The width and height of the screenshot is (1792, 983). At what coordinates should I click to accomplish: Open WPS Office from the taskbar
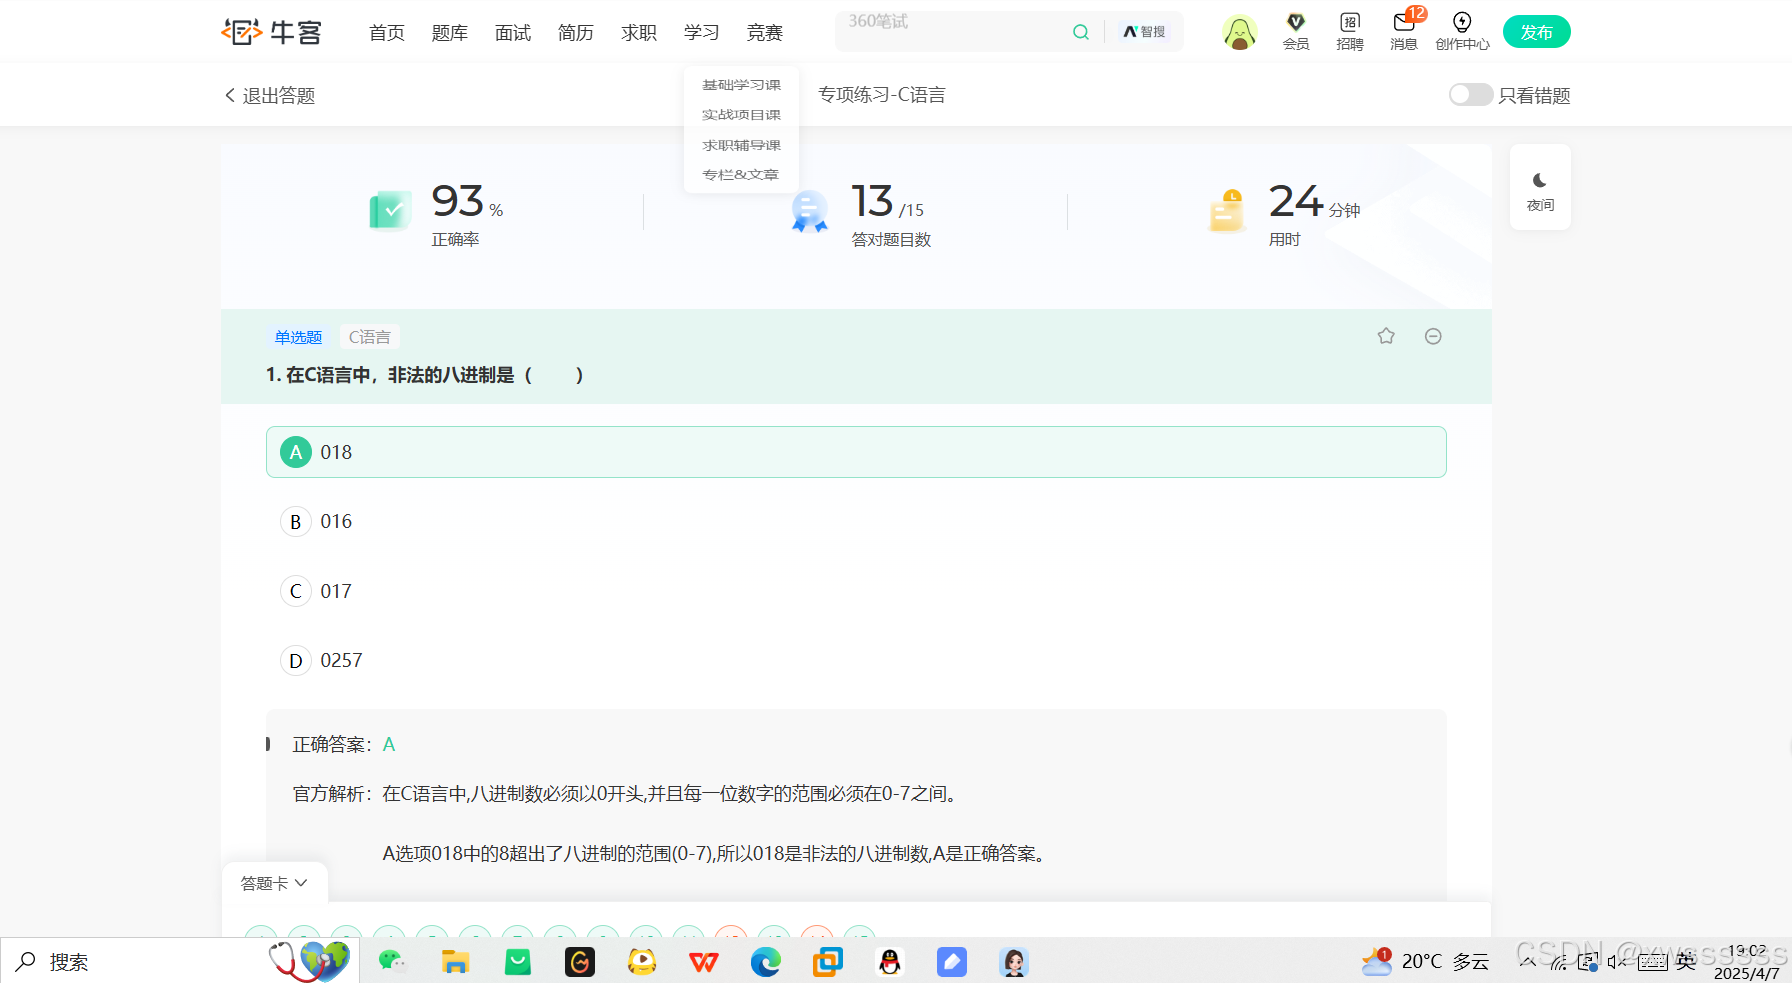coord(704,962)
